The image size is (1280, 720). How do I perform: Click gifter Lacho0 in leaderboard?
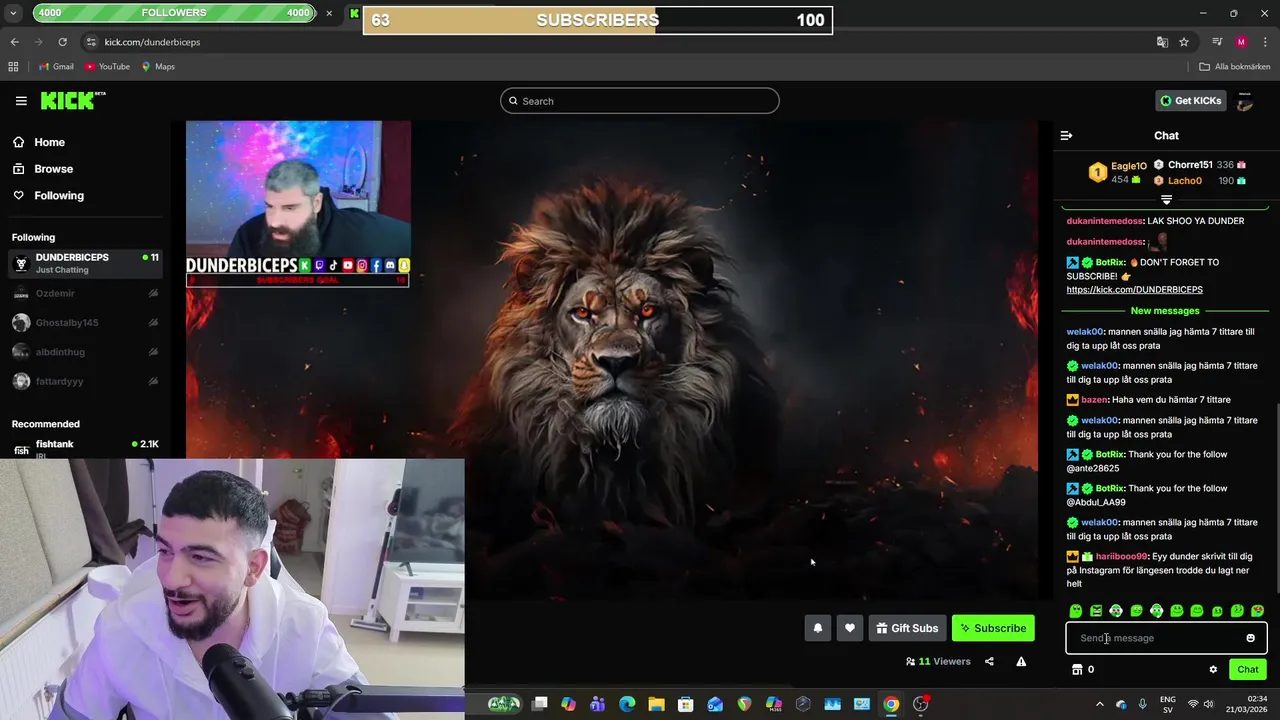tap(1185, 181)
